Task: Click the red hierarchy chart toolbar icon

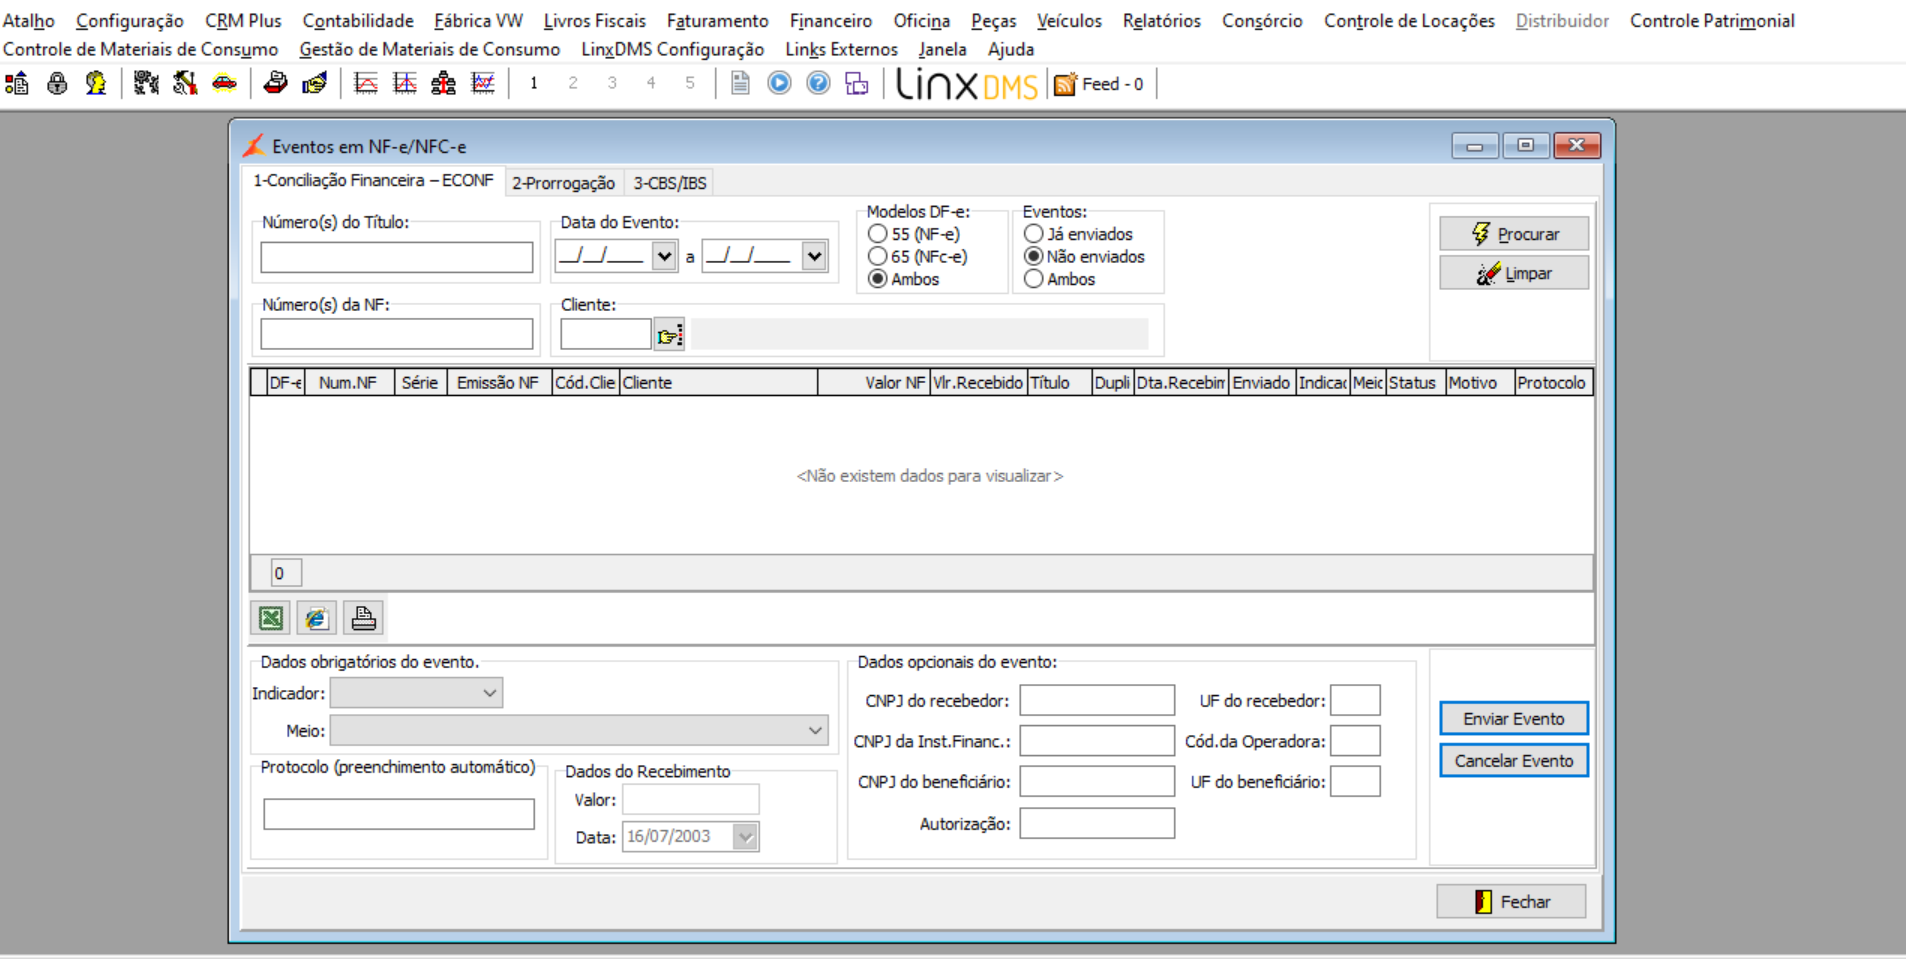Action: (444, 84)
